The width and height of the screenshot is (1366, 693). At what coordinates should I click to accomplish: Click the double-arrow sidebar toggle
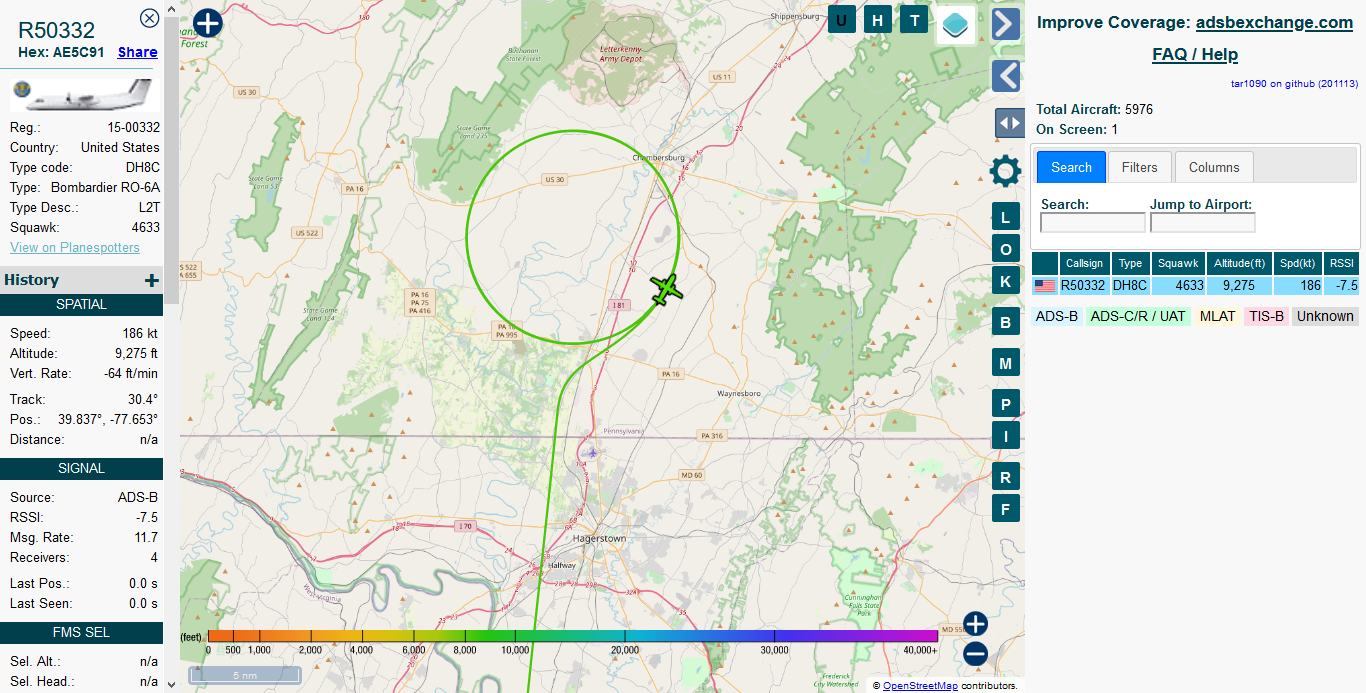[1009, 123]
